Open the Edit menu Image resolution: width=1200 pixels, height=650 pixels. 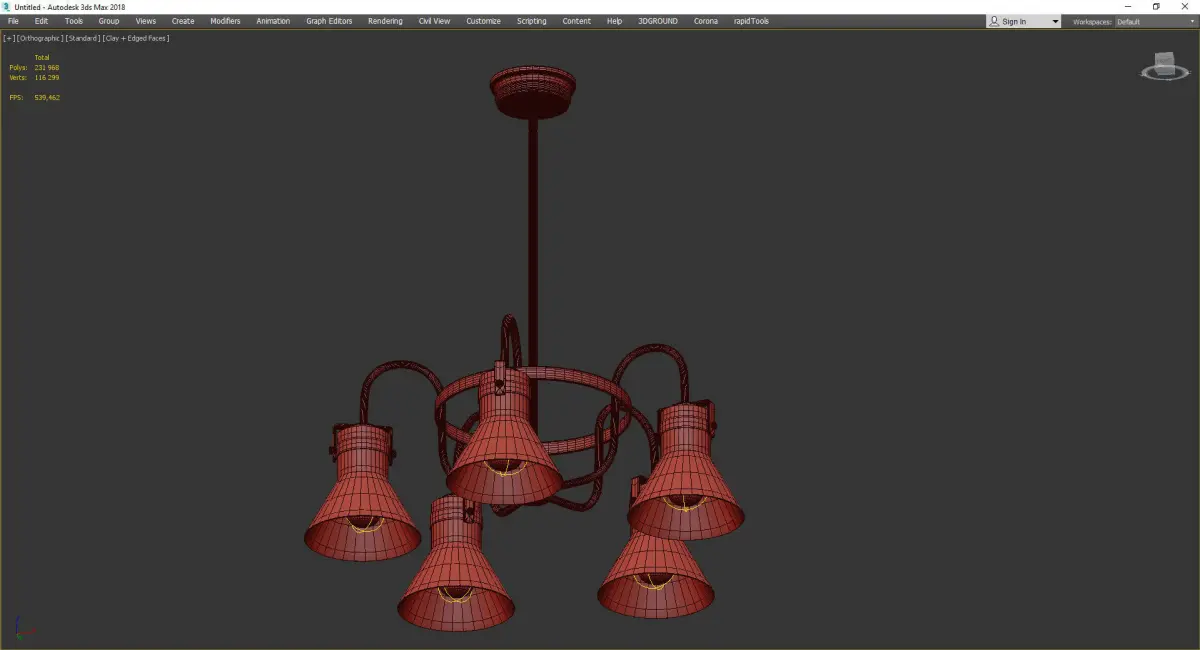(41, 21)
